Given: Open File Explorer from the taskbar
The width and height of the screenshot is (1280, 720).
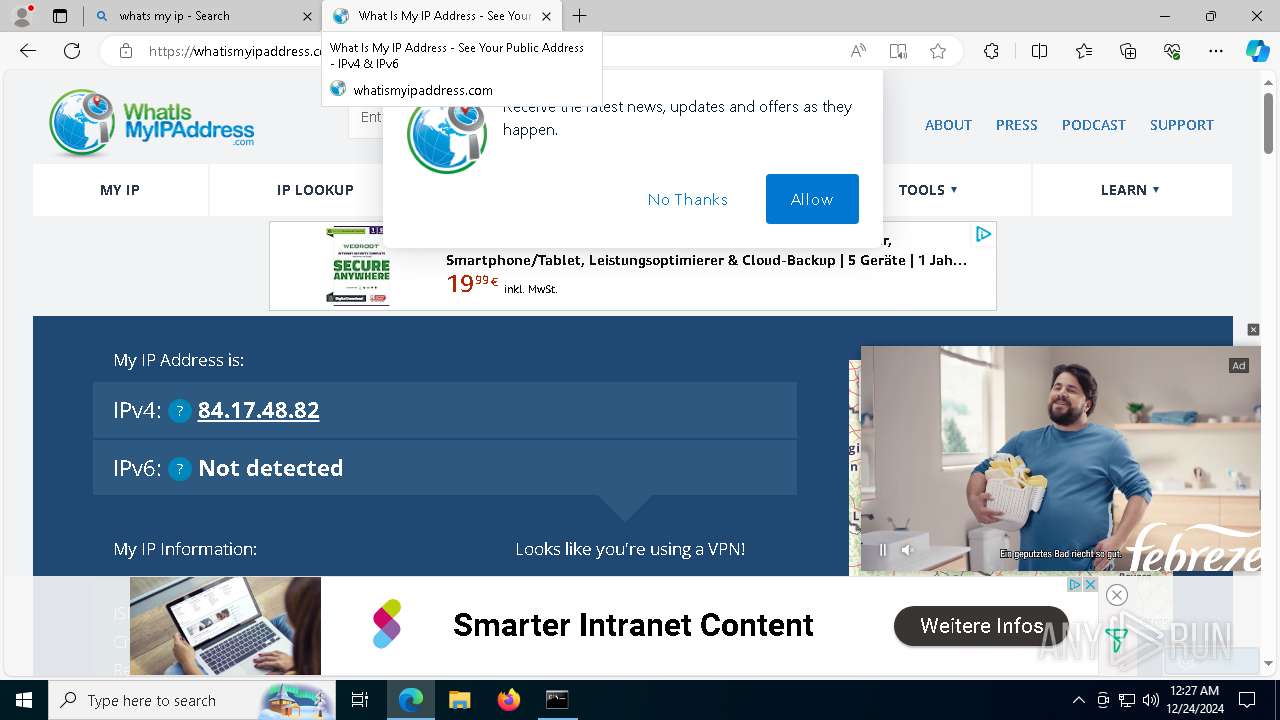Looking at the screenshot, I should click(459, 700).
